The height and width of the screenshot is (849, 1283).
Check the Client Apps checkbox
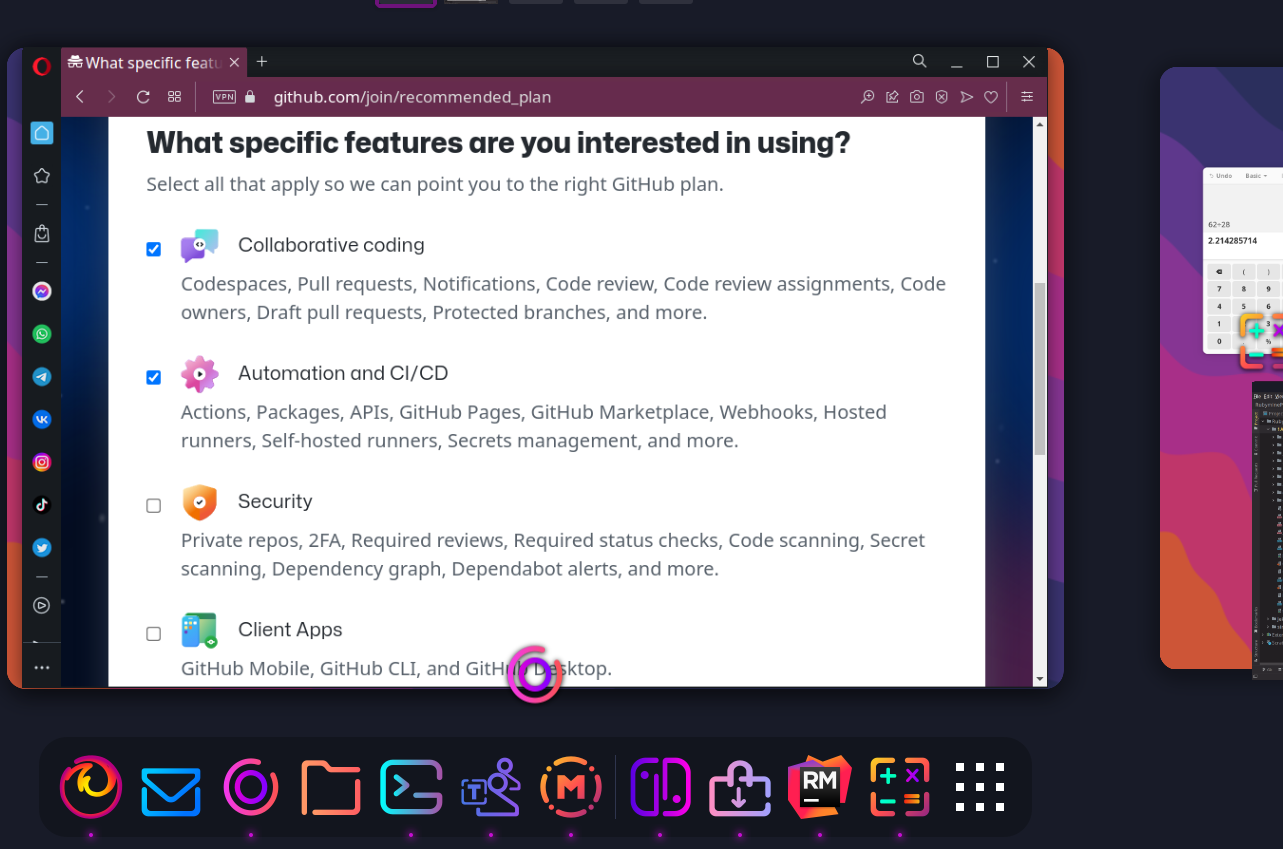pos(153,633)
